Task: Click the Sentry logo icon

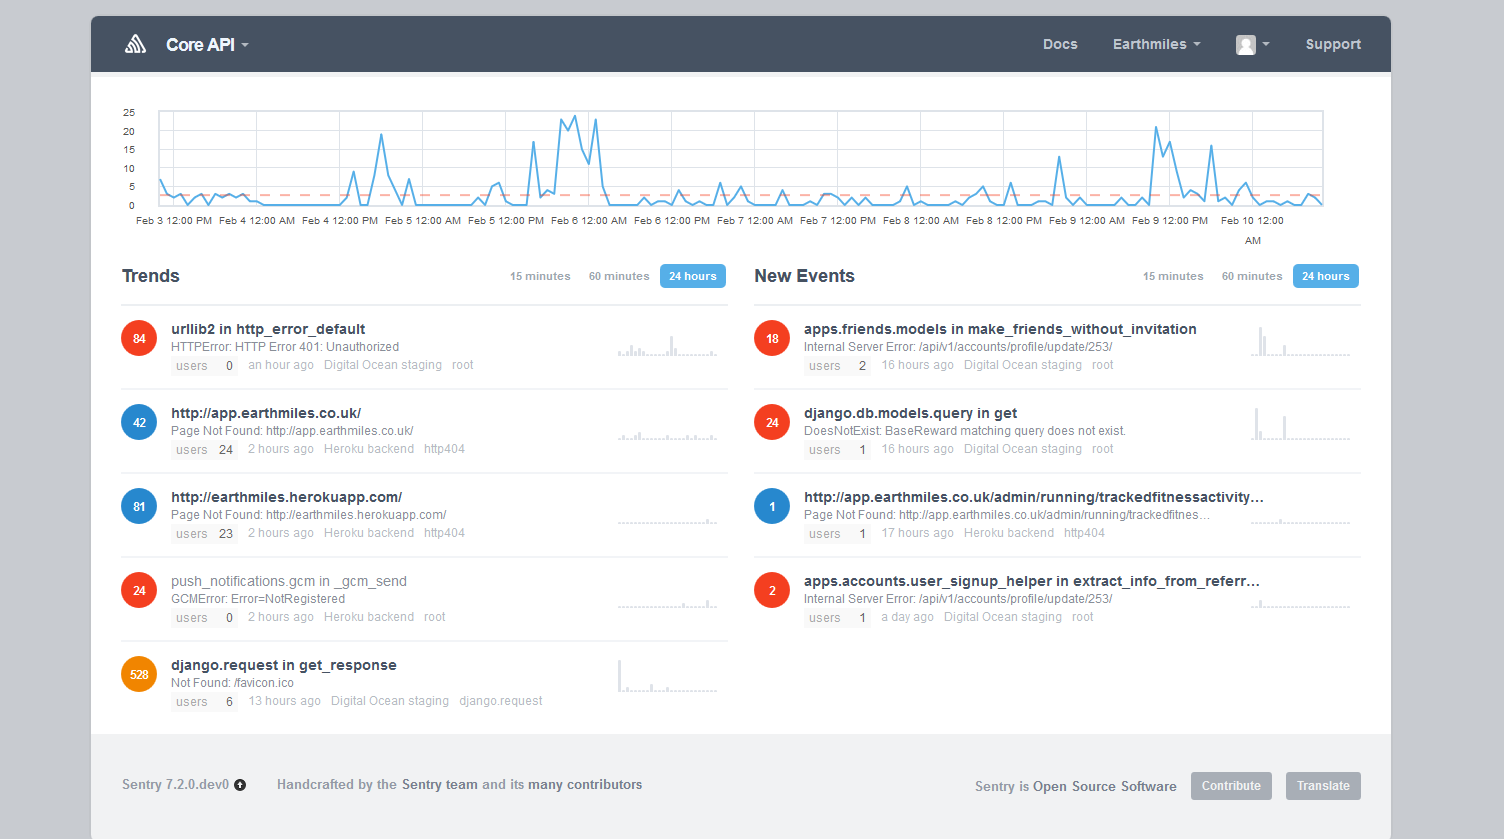Action: click(x=135, y=44)
